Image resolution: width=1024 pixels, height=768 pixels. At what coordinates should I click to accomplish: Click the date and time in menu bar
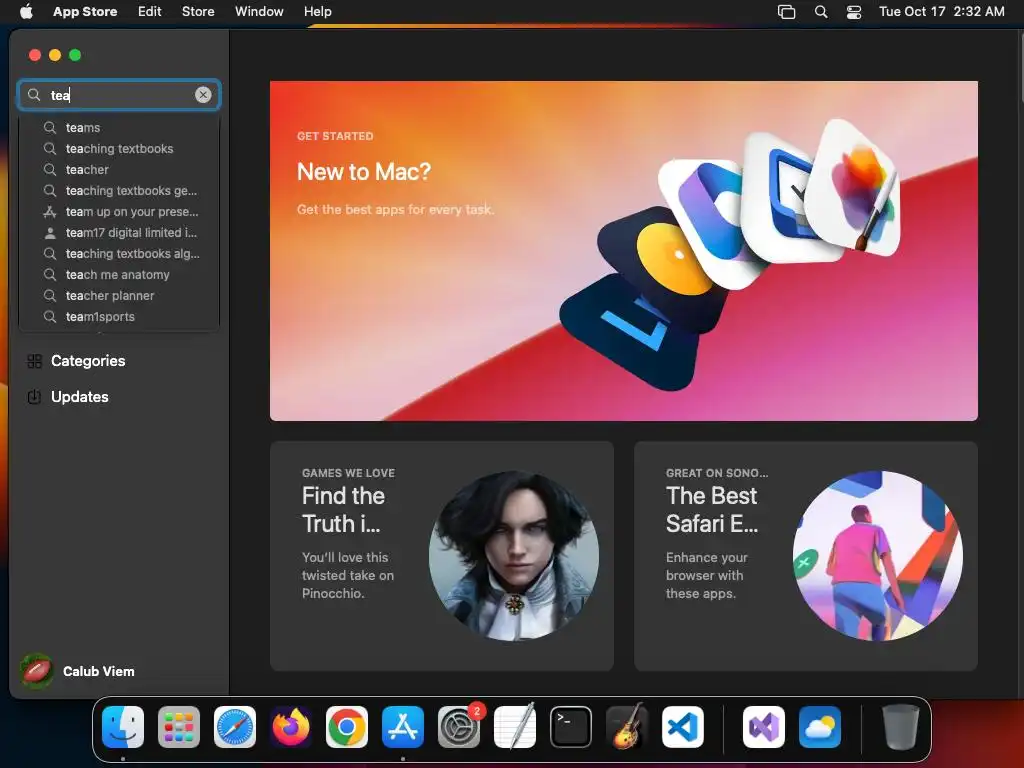click(x=942, y=11)
